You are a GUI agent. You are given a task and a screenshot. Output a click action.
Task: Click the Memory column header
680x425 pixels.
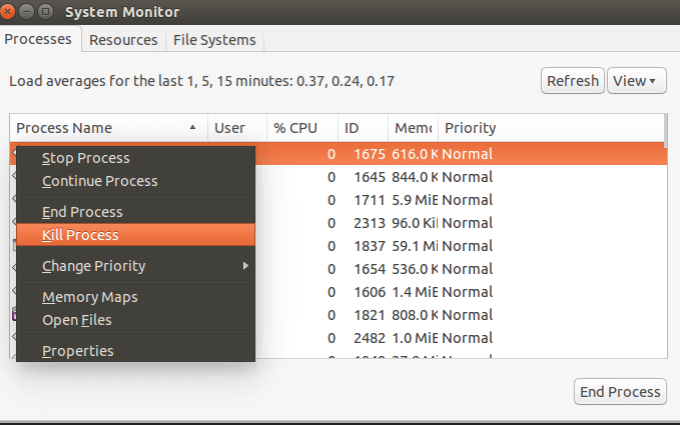pyautogui.click(x=412, y=128)
